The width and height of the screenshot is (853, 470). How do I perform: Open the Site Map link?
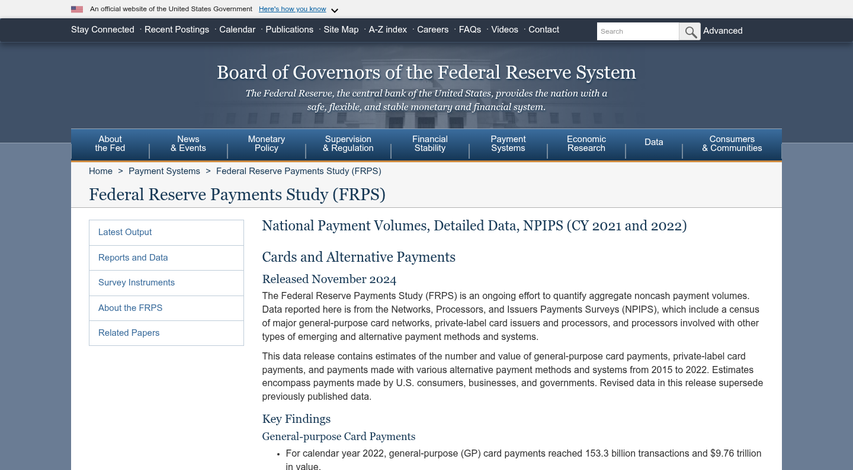click(x=341, y=30)
